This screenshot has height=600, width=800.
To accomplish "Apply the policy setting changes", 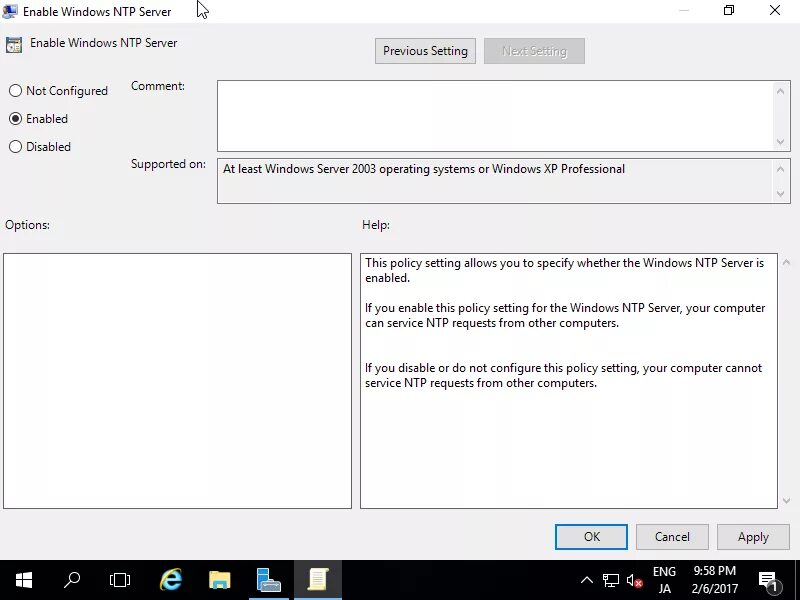I will pyautogui.click(x=753, y=537).
